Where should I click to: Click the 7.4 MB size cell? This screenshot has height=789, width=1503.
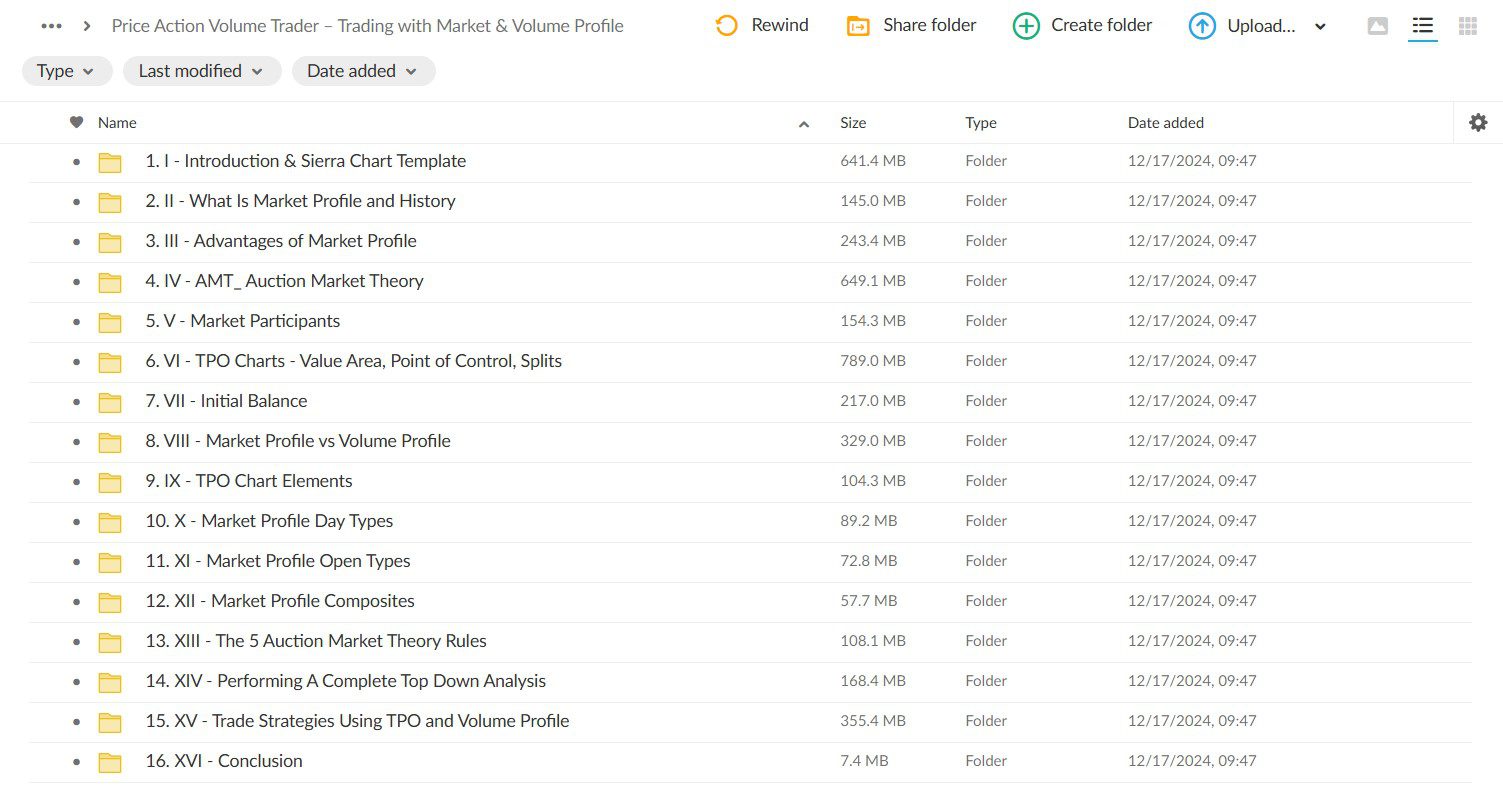(865, 761)
